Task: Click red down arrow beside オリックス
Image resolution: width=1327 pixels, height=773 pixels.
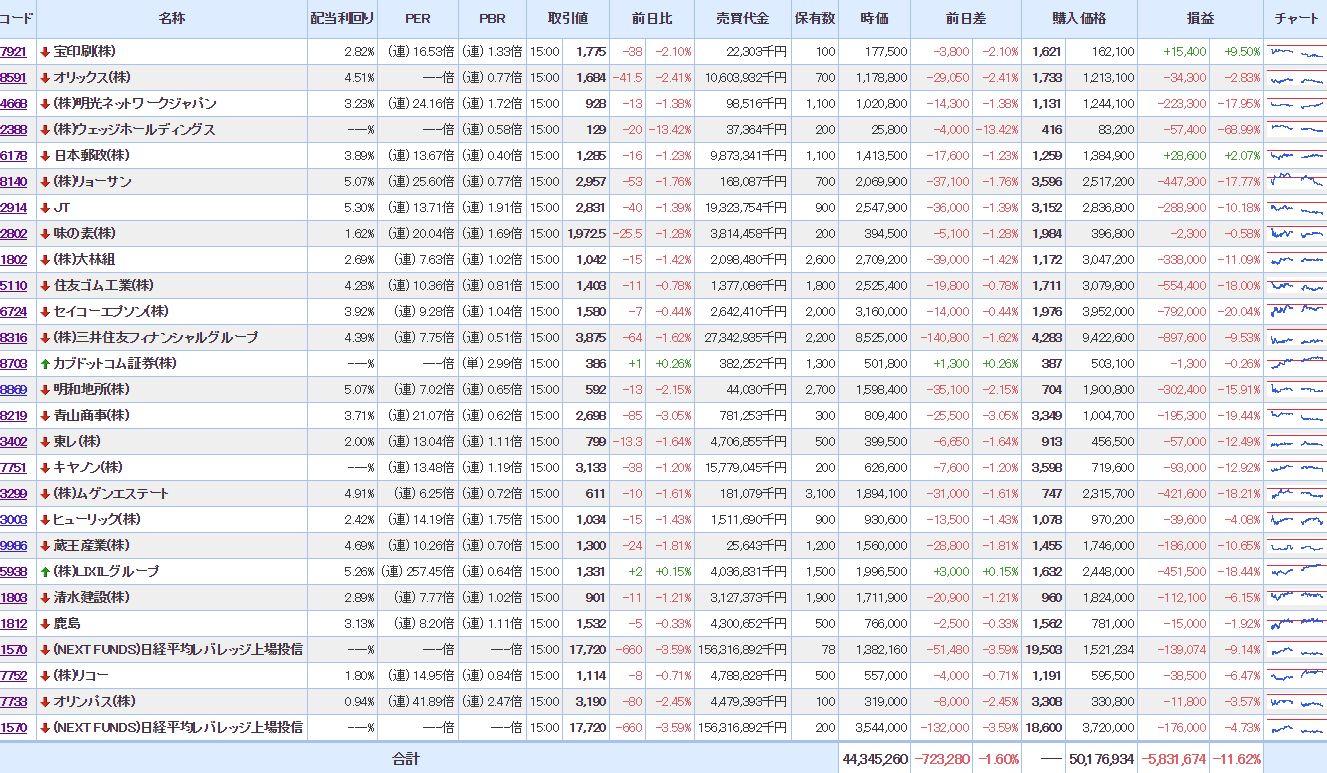Action: (45, 77)
